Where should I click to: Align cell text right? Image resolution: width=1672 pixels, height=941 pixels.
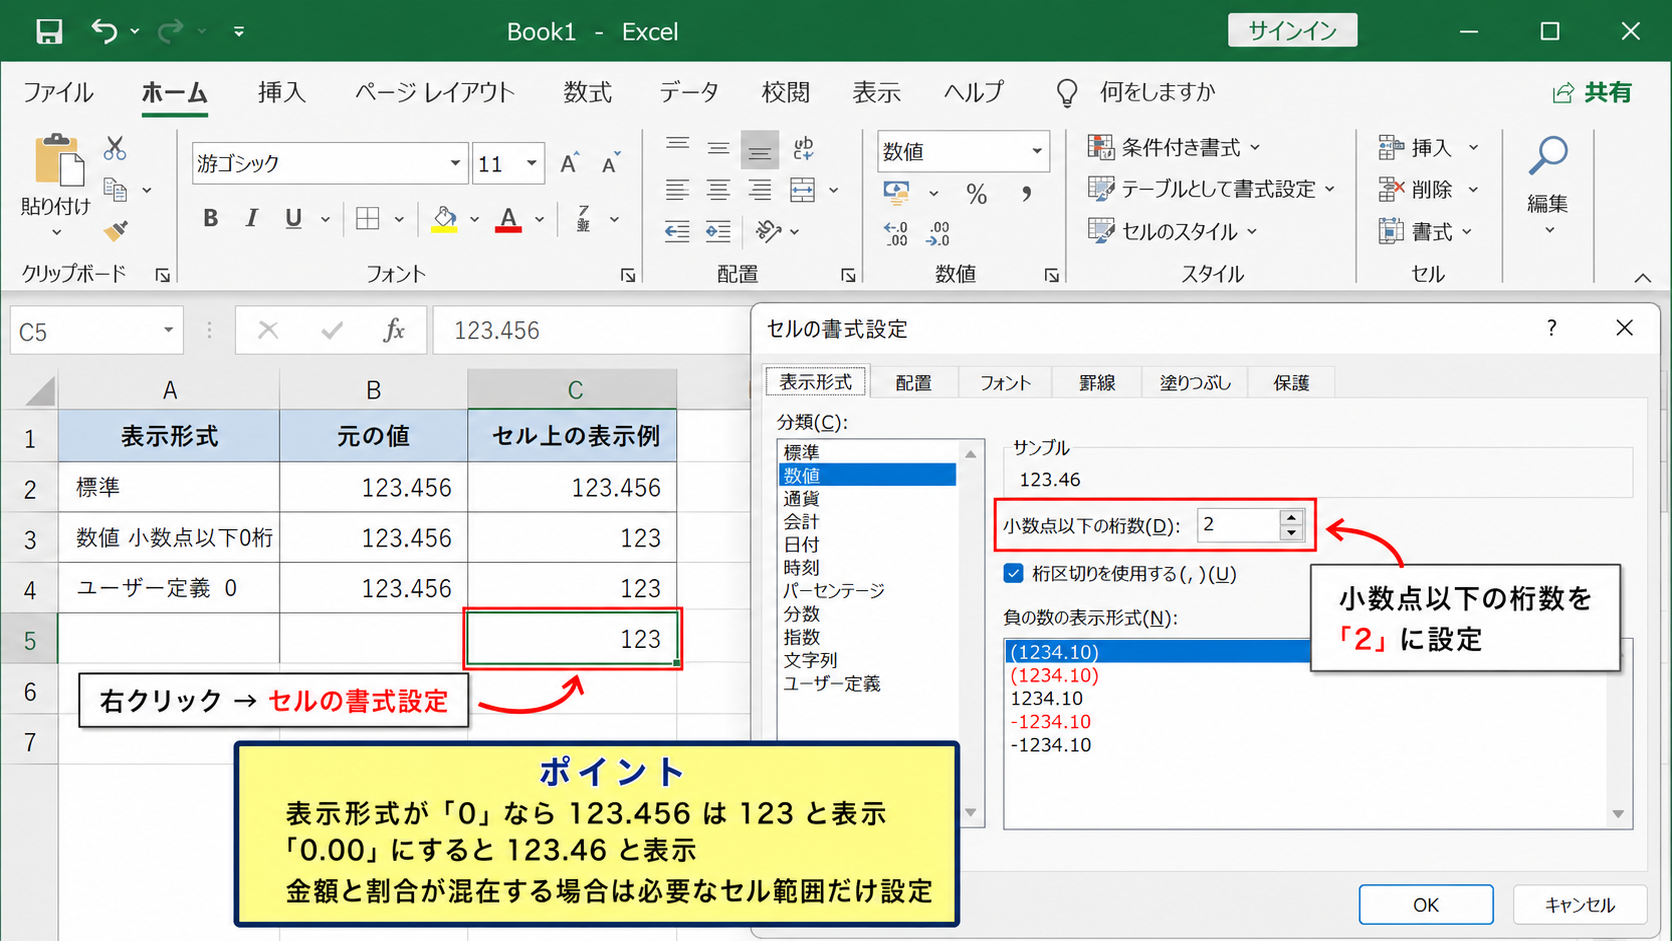coord(760,190)
